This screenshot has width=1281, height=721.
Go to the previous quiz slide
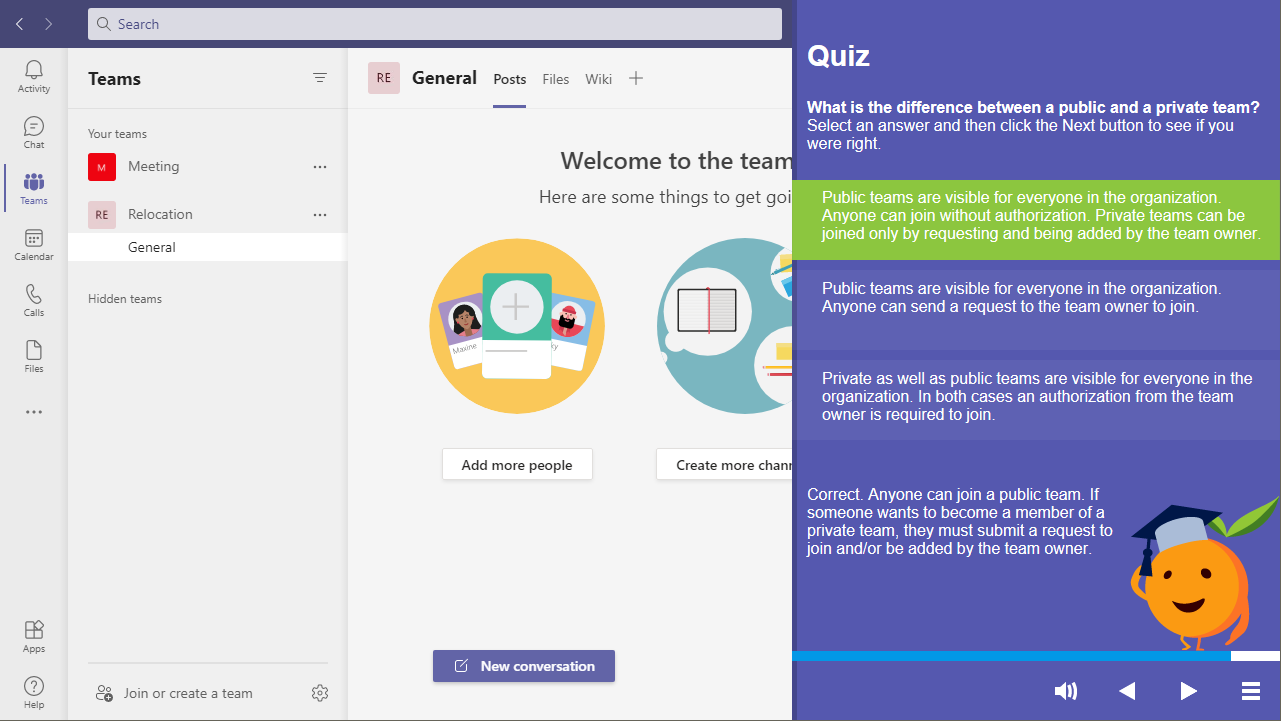[x=1127, y=691]
